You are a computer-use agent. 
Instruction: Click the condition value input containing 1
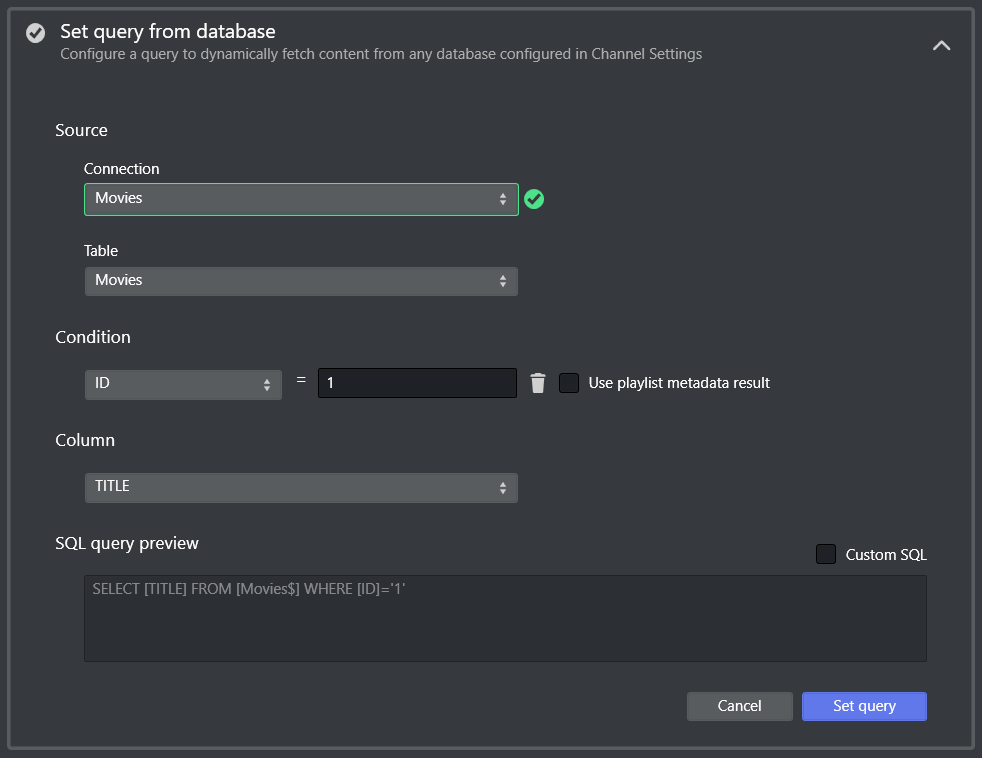(416, 383)
